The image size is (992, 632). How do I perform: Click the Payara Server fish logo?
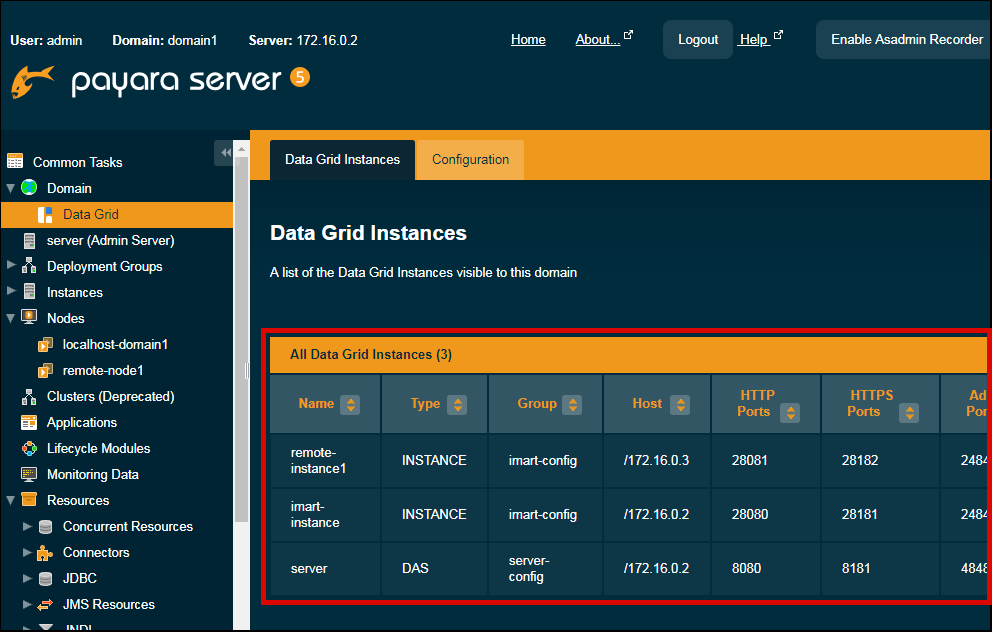click(x=33, y=81)
